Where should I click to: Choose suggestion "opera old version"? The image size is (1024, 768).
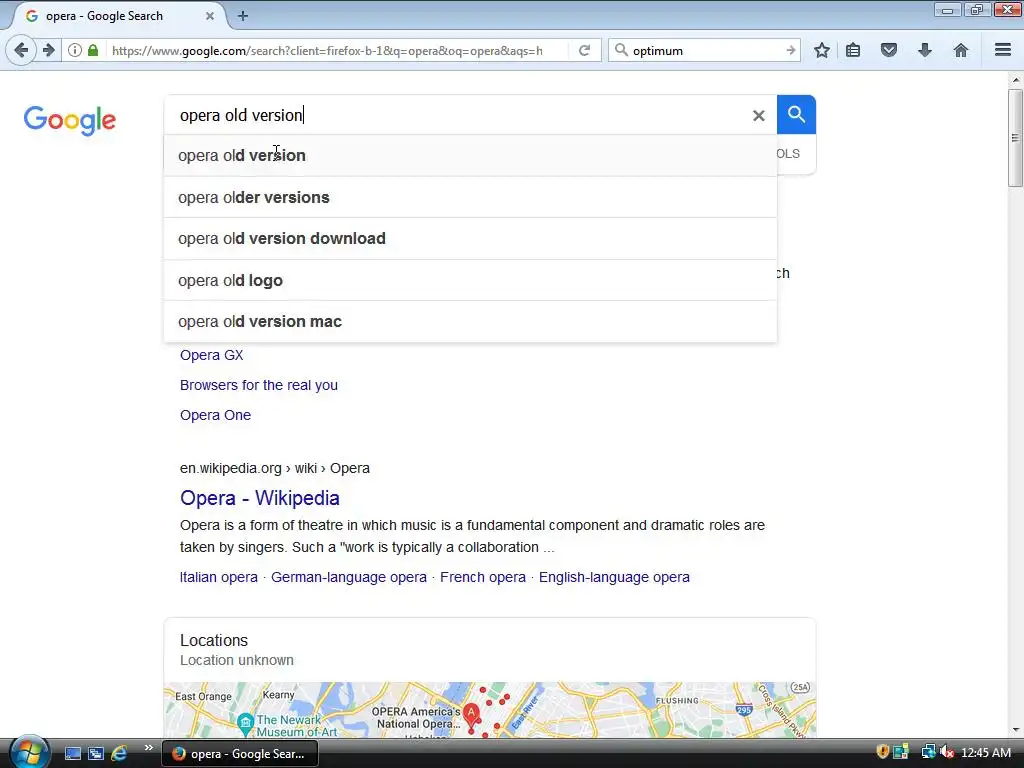click(x=470, y=155)
